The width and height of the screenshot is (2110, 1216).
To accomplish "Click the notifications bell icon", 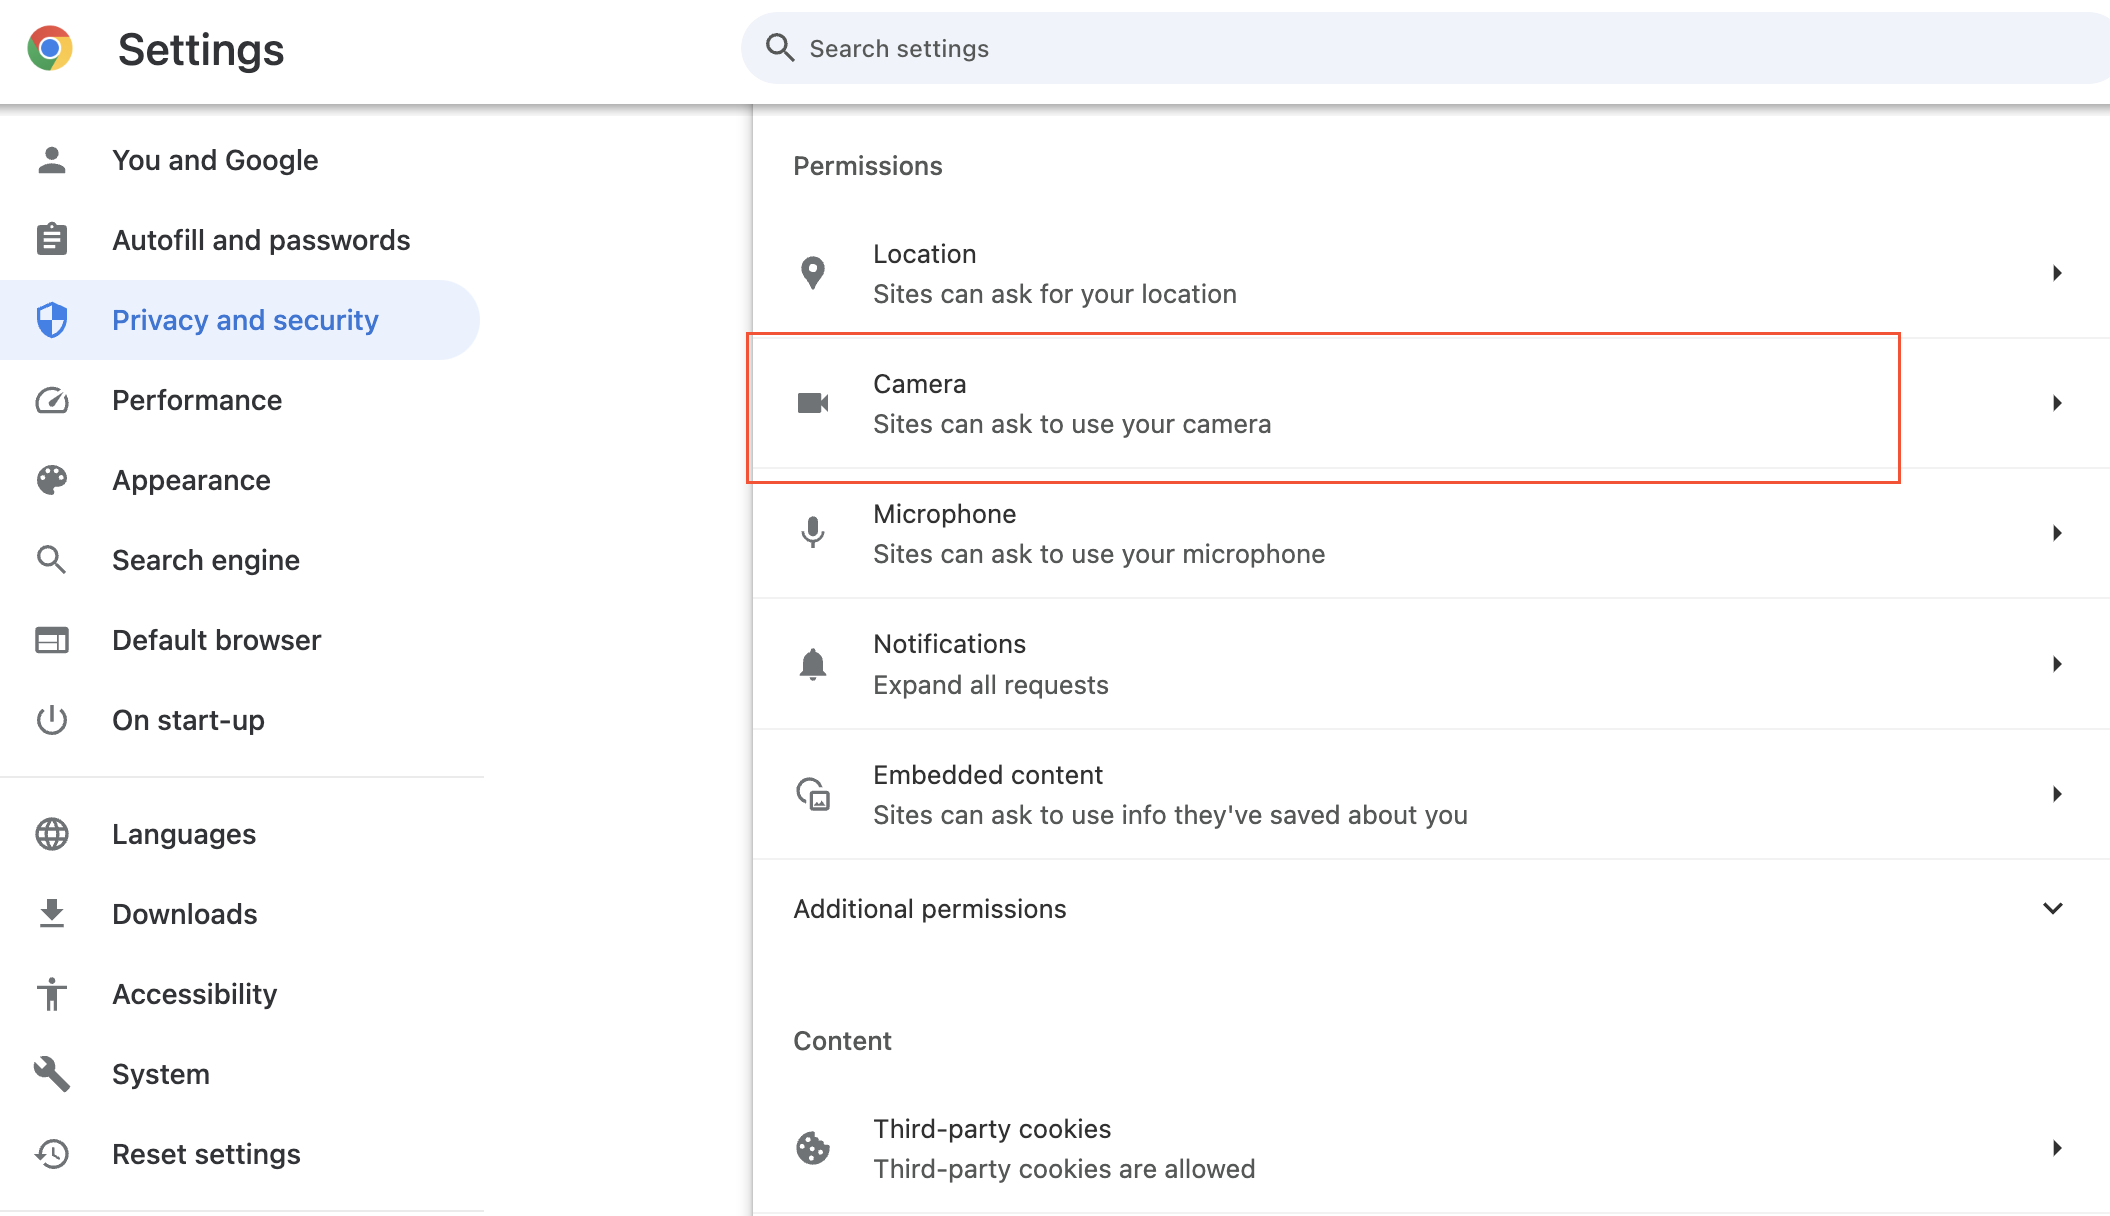I will tap(813, 664).
